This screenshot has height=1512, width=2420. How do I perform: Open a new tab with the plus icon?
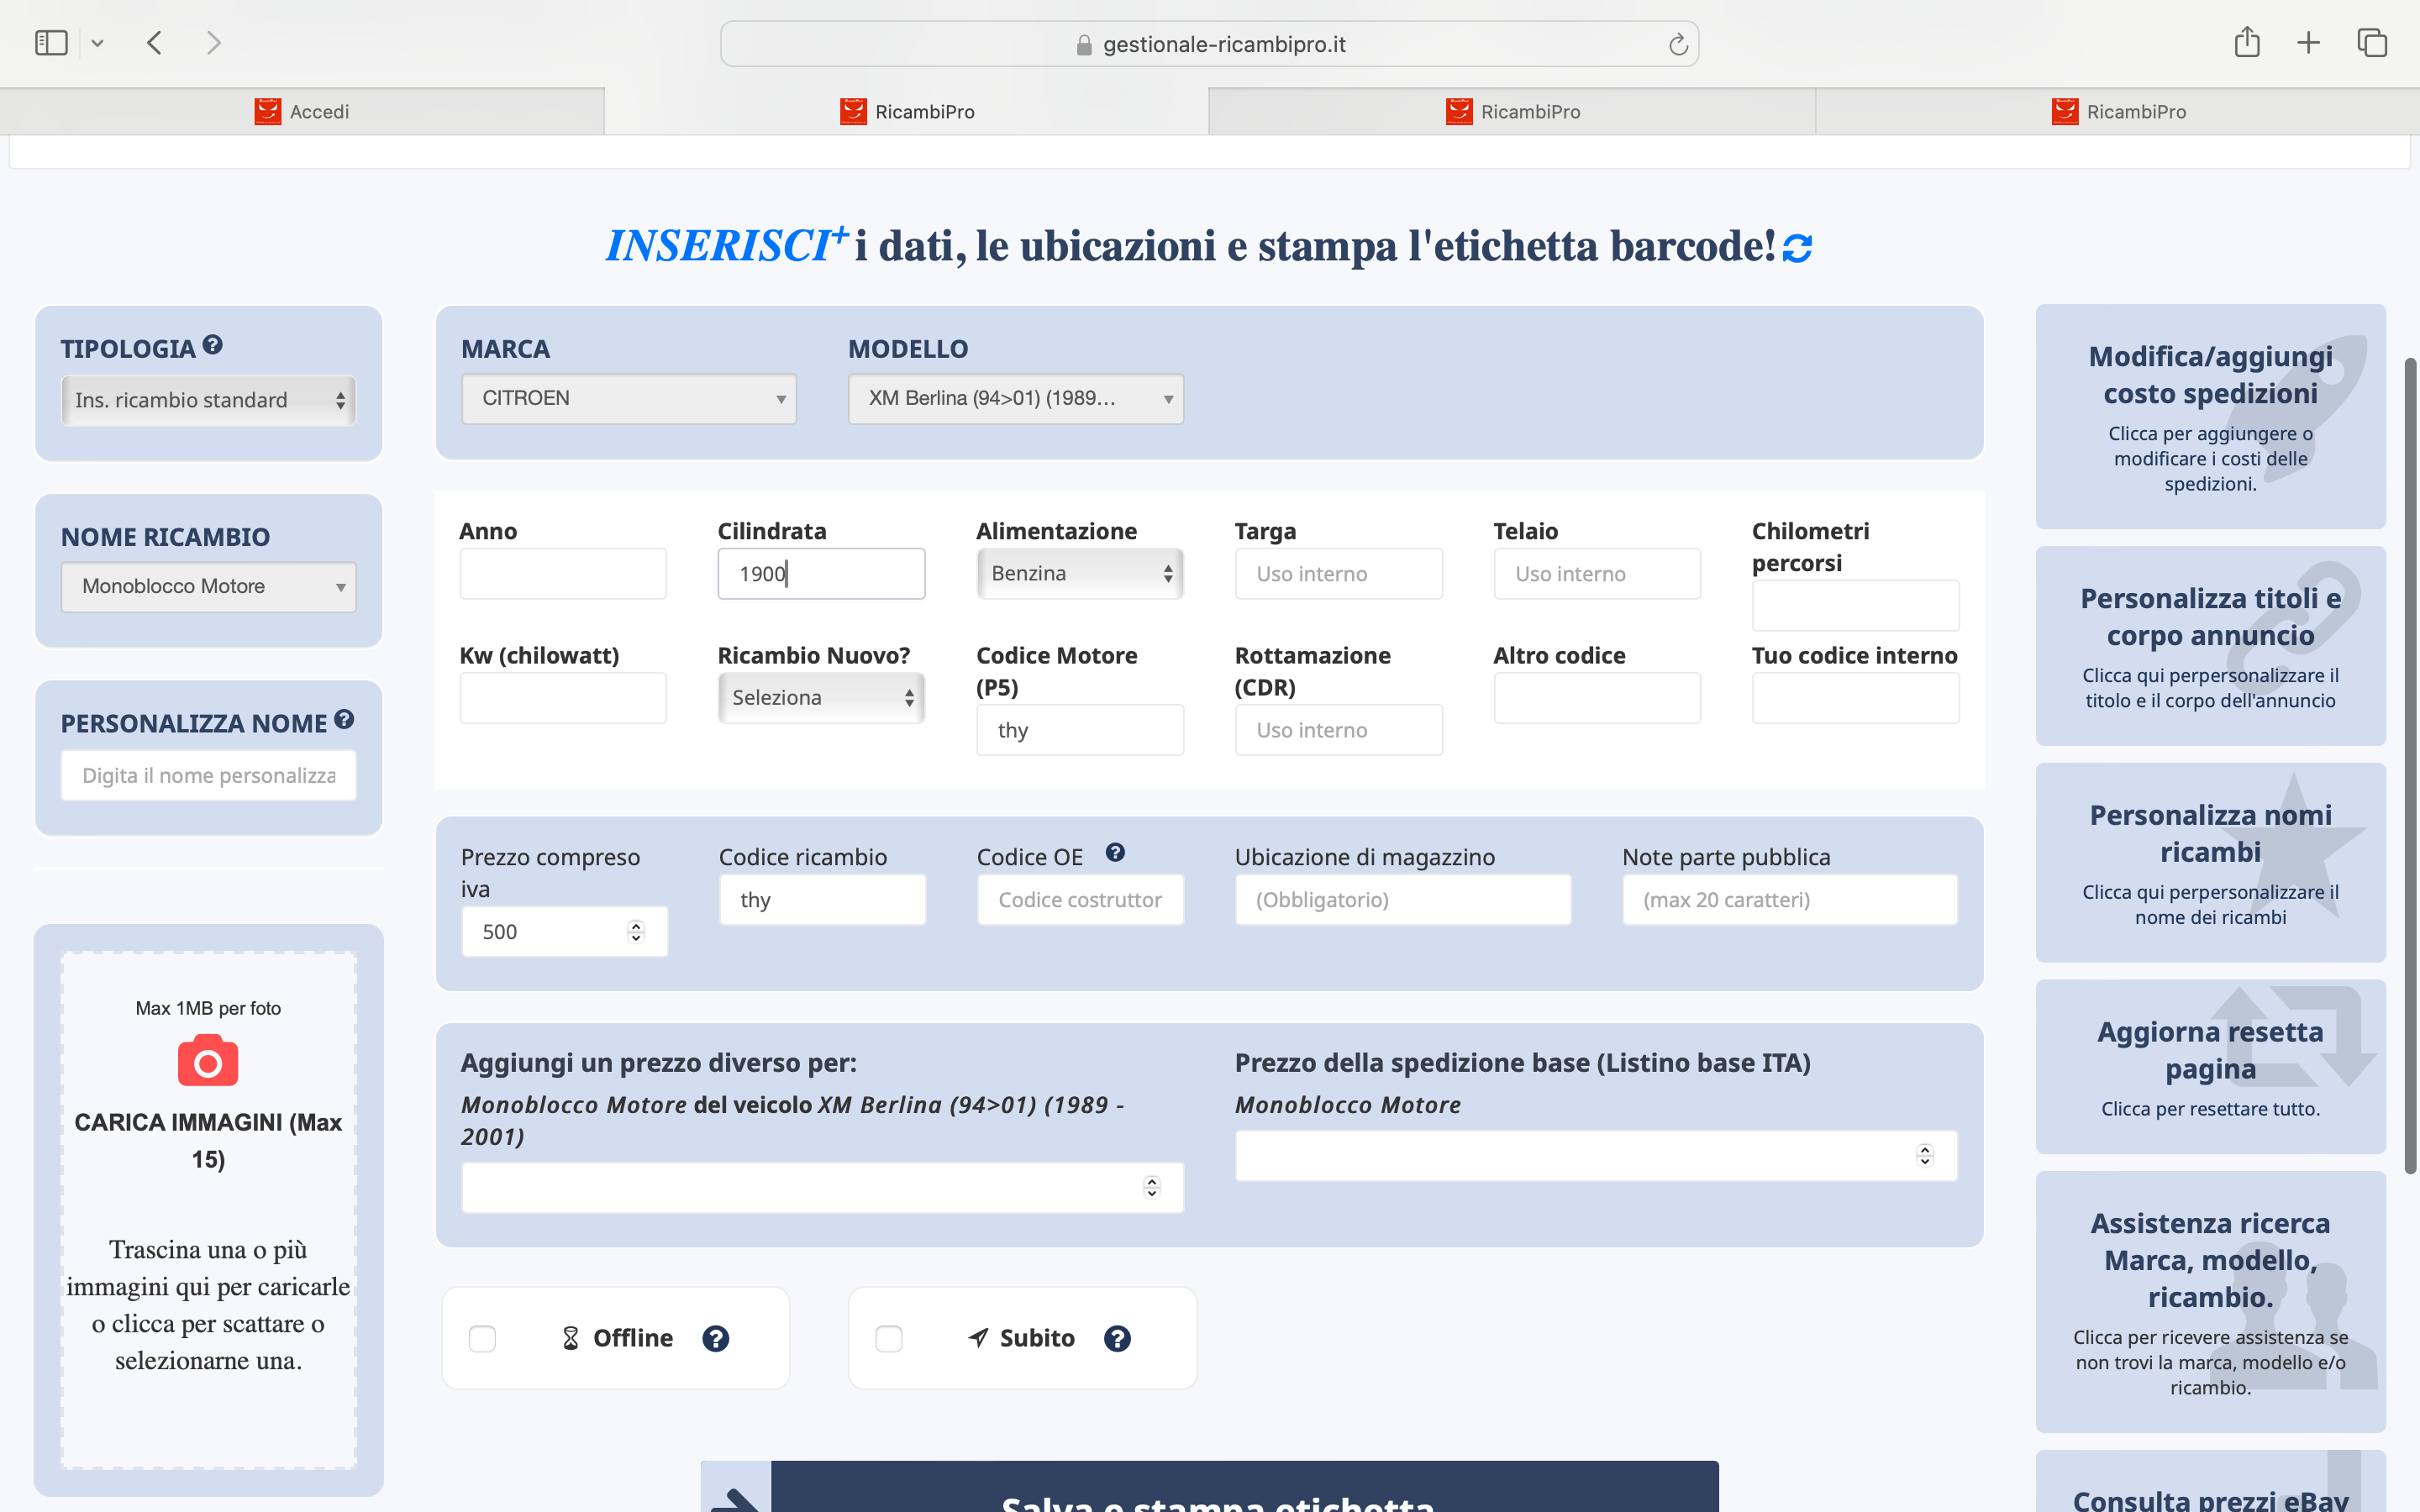pos(2308,43)
